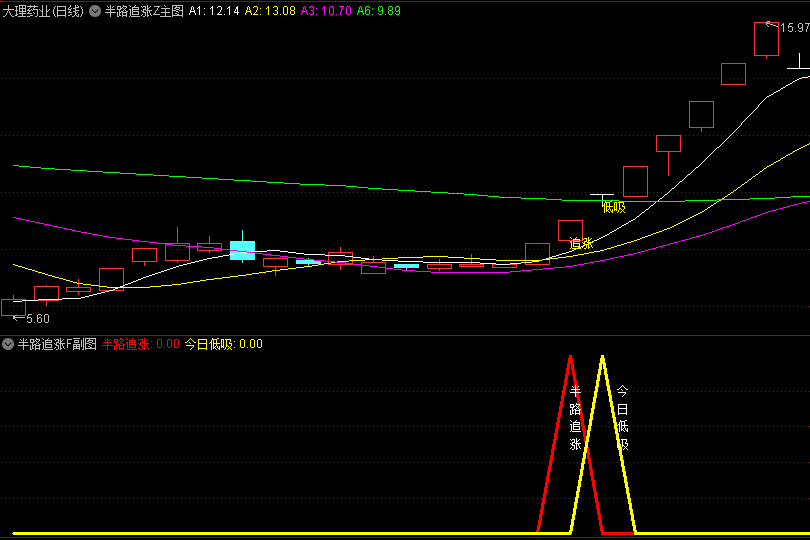Viewport: 810px width, 540px height.
Task: Click the yellow 今日低吸 peak in sub-chart
Action: coord(602,358)
